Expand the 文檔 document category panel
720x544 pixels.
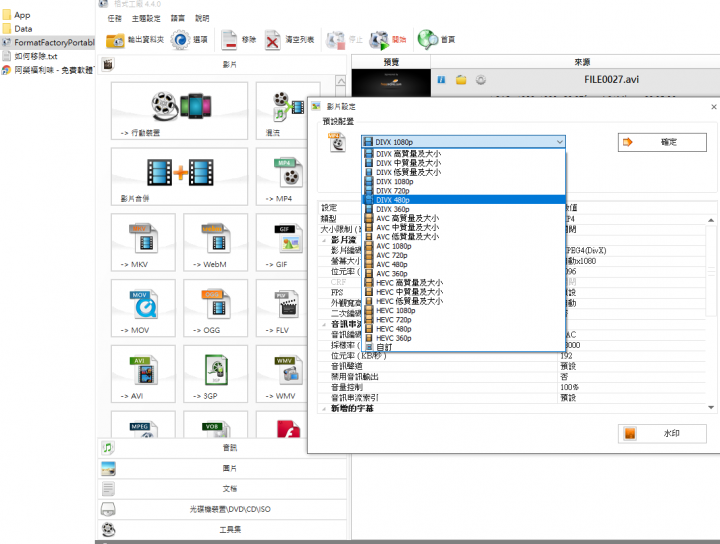pyautogui.click(x=222, y=488)
